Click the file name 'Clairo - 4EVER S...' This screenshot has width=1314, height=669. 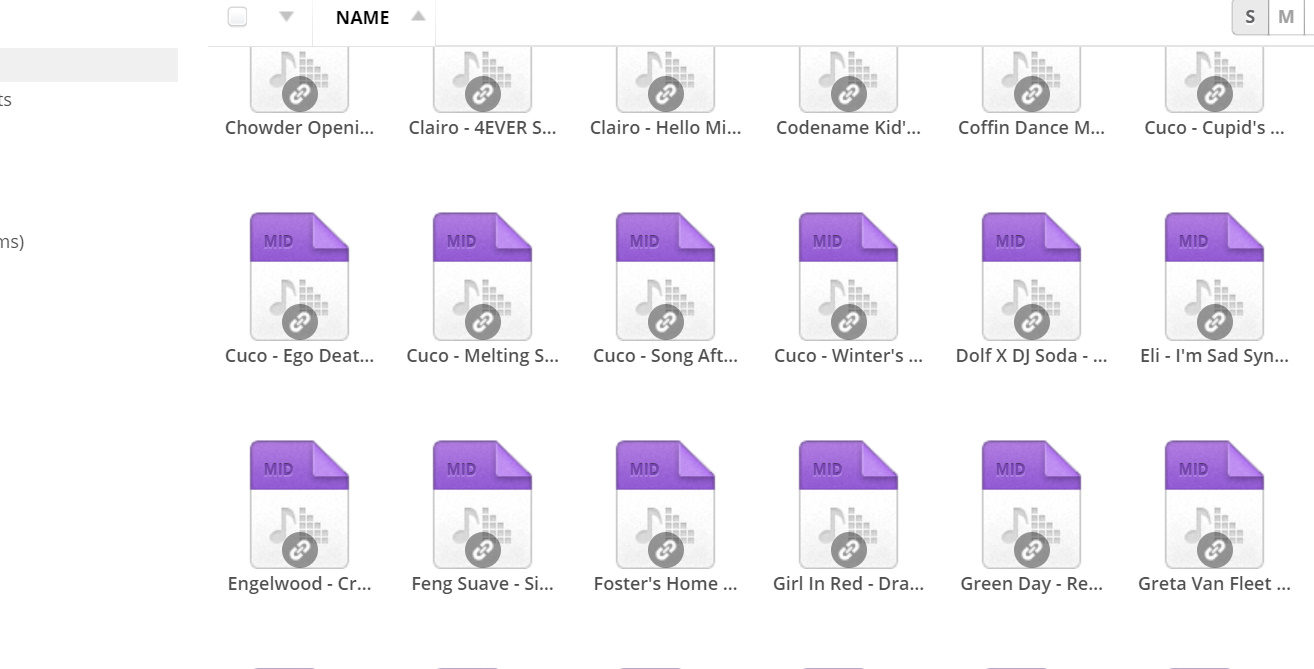coord(482,128)
